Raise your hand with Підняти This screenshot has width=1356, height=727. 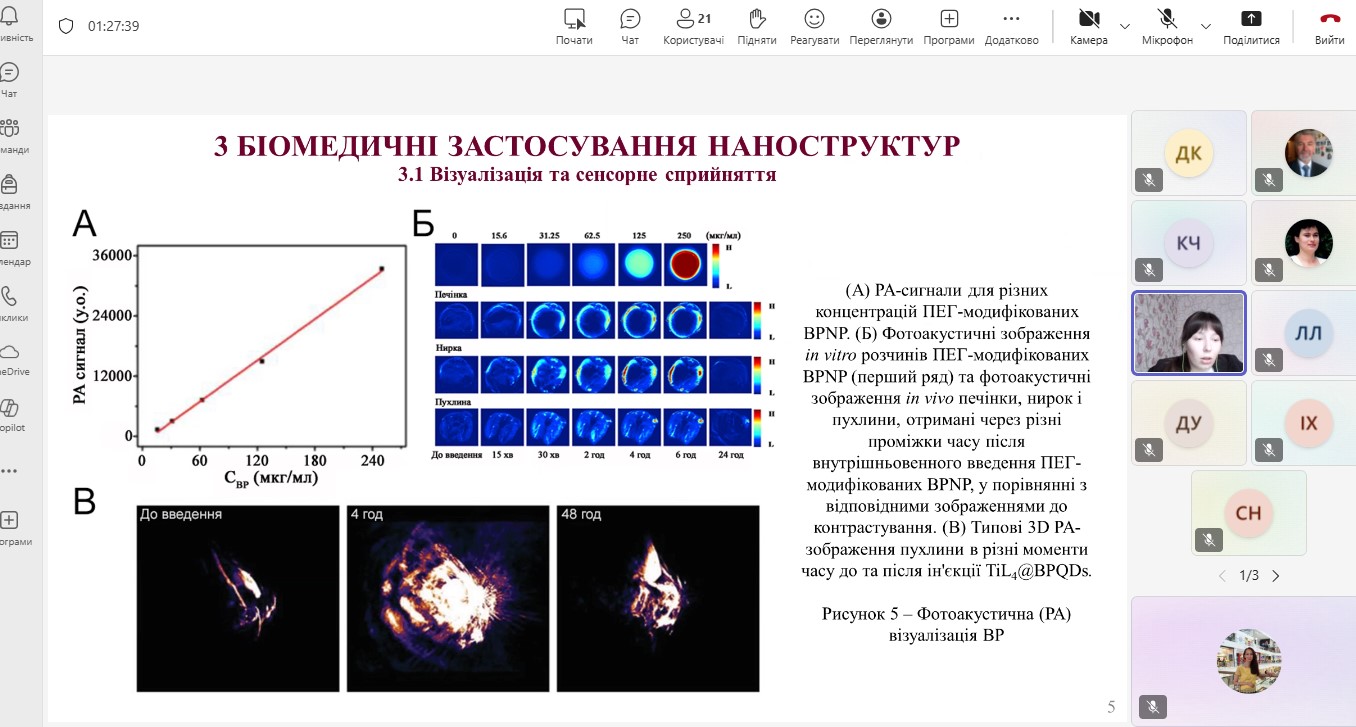[757, 27]
